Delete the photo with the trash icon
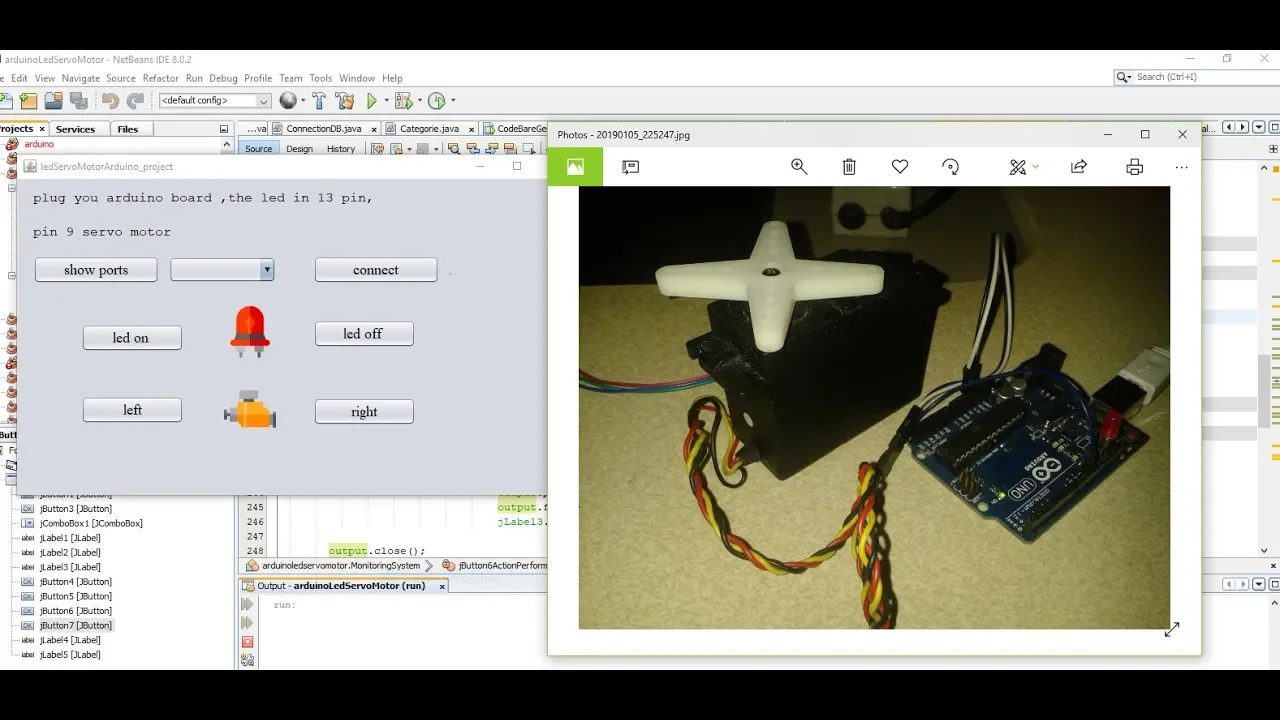Image resolution: width=1280 pixels, height=720 pixels. click(849, 167)
